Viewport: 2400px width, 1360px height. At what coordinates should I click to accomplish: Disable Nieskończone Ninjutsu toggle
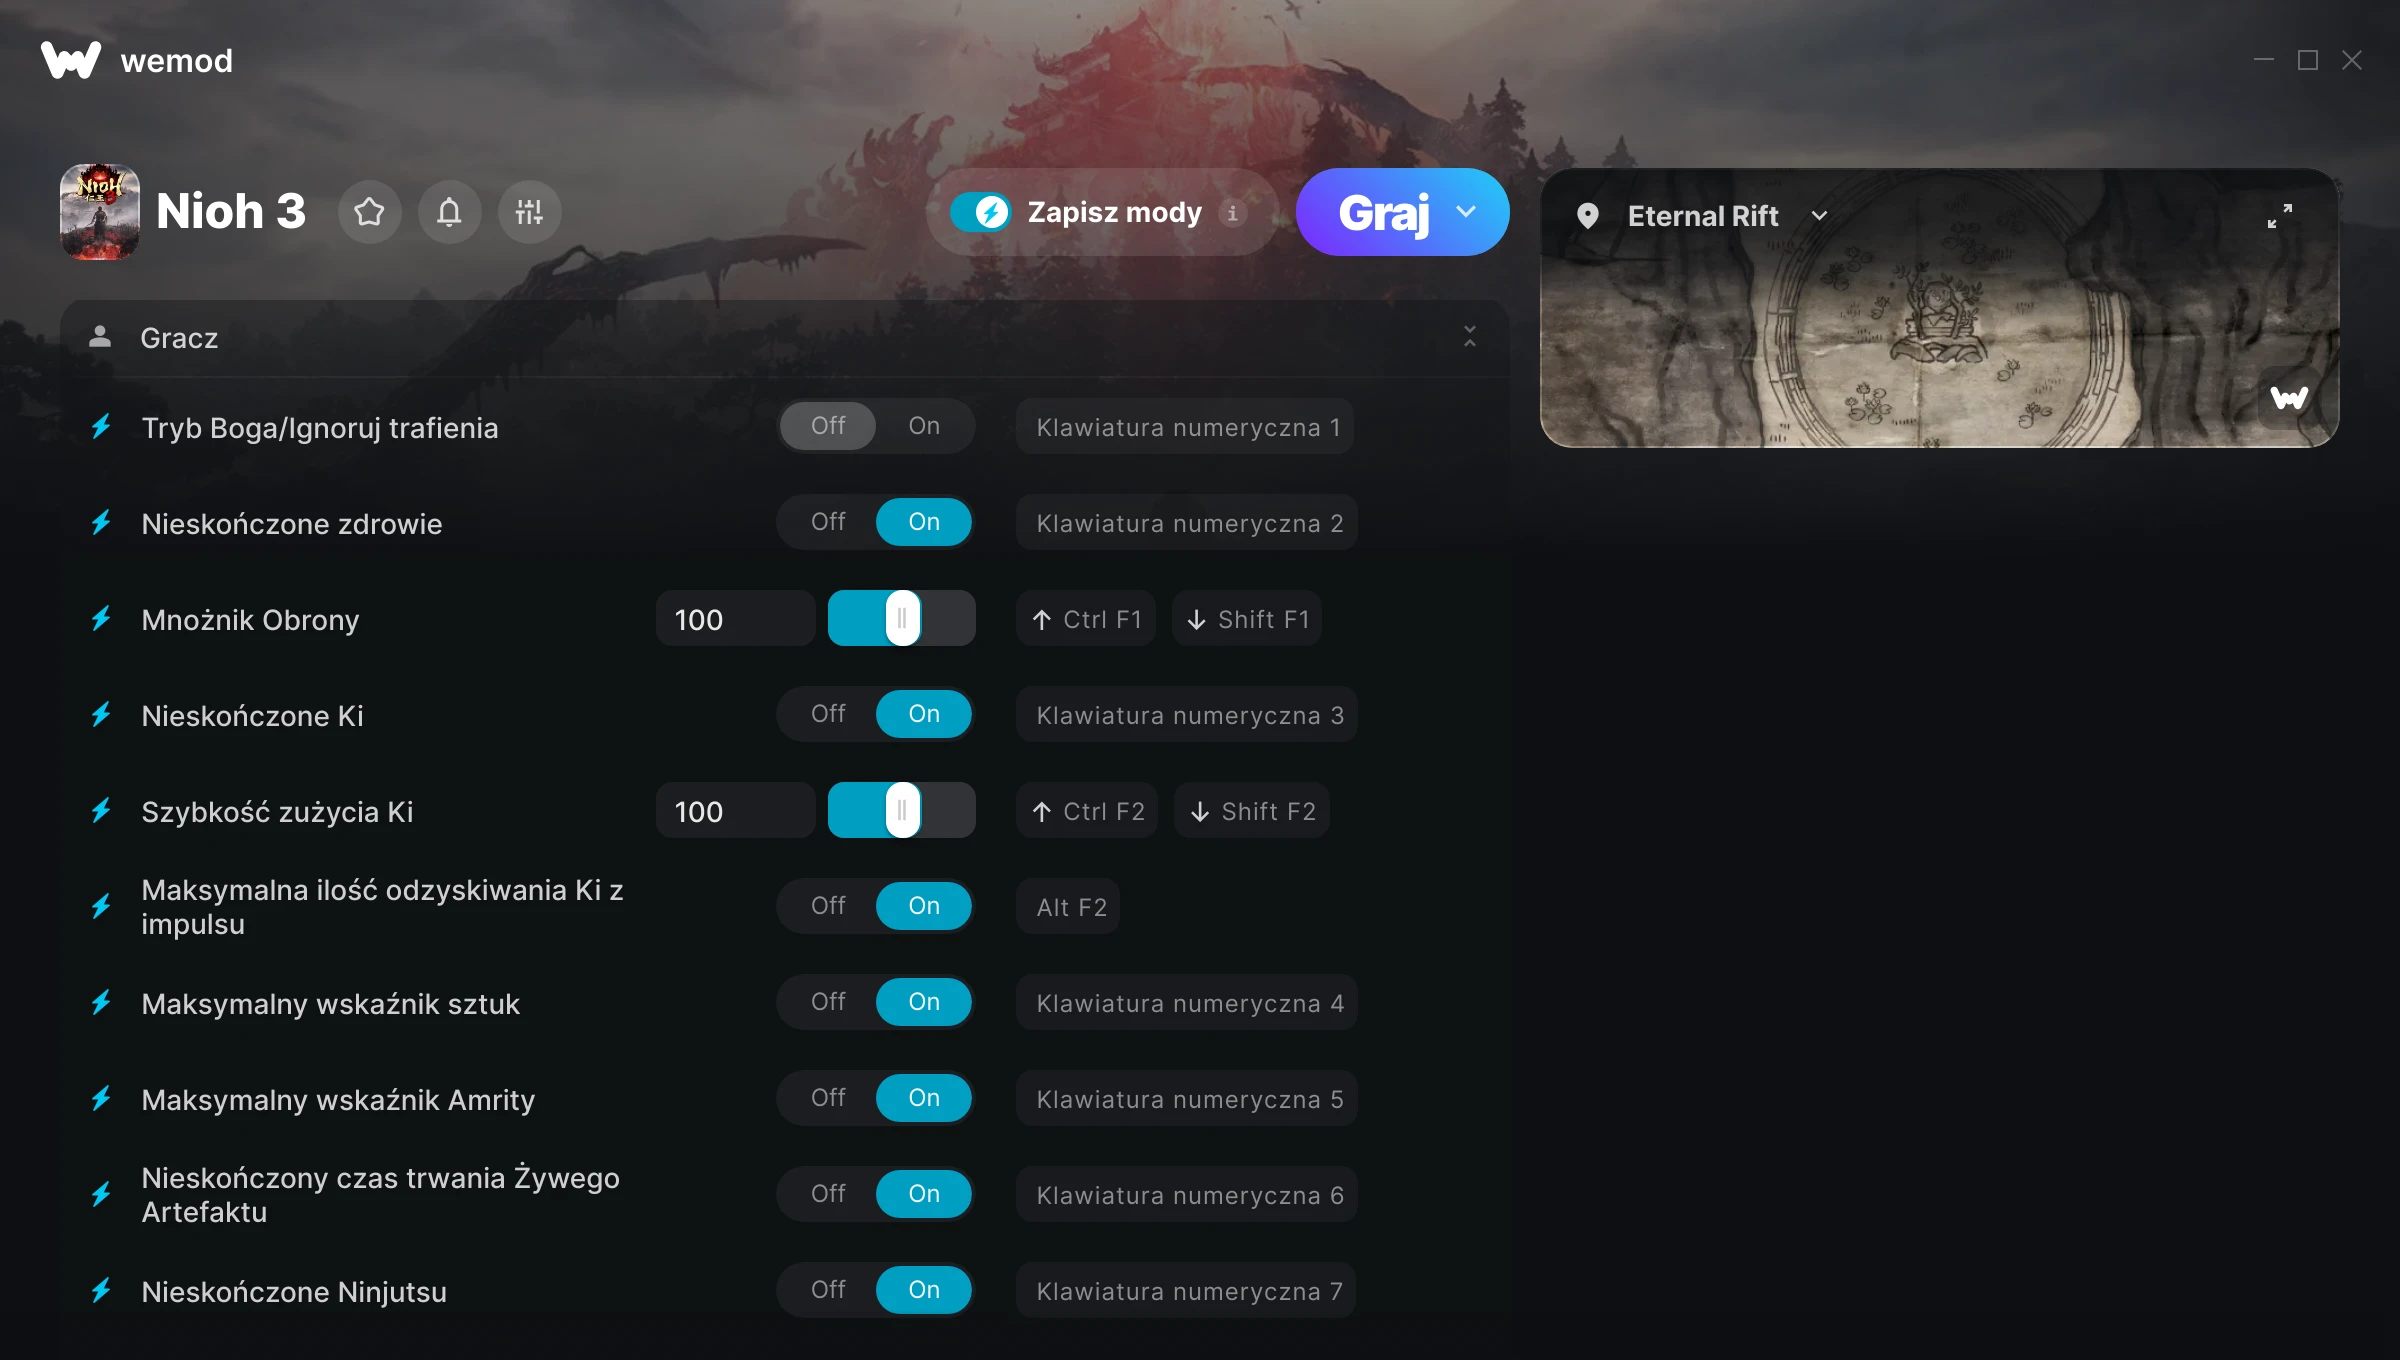coord(828,1290)
